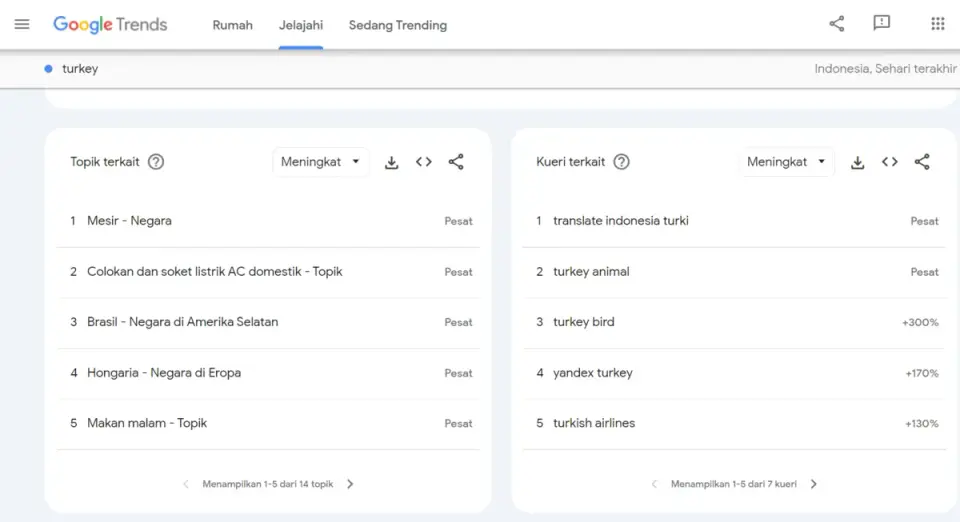960x522 pixels.
Task: Embed the Kueri terkait widget
Action: coord(890,162)
